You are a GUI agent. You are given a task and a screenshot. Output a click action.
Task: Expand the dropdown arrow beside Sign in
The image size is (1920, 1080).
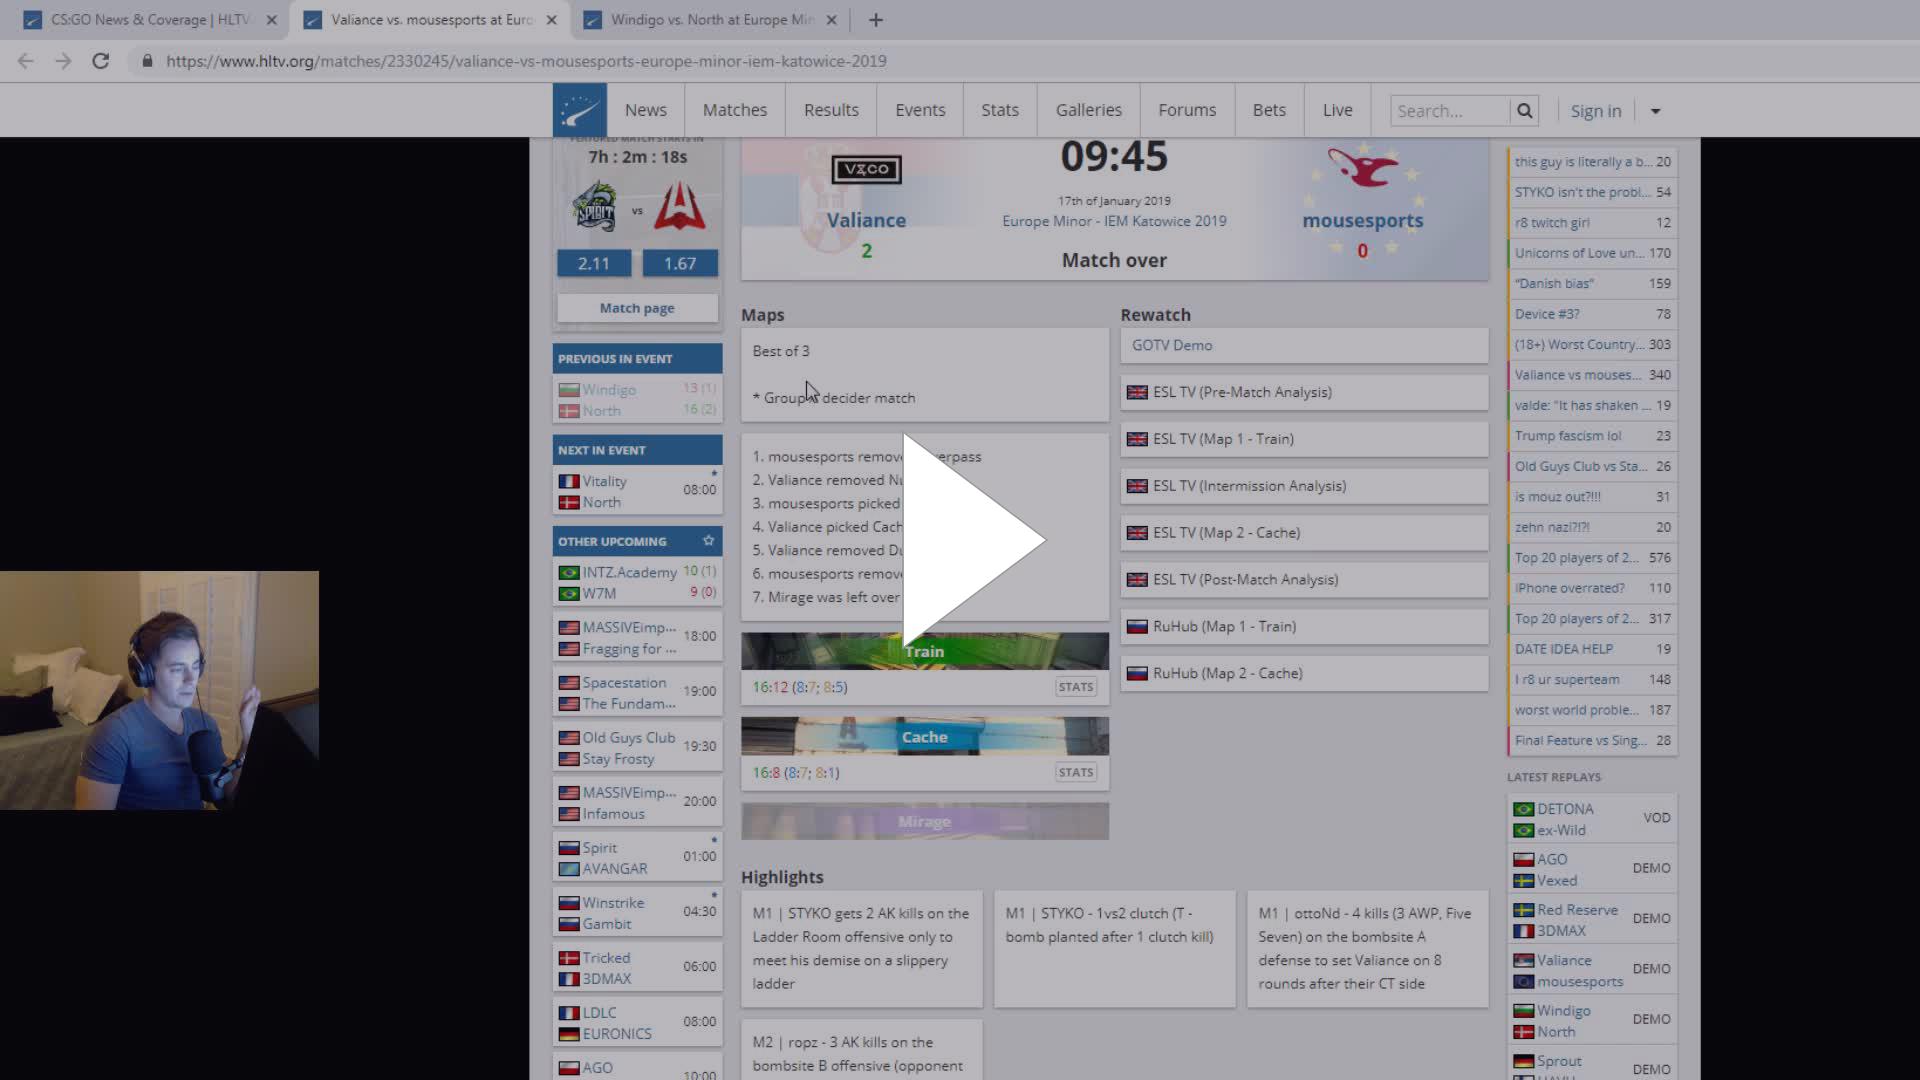click(x=1655, y=111)
